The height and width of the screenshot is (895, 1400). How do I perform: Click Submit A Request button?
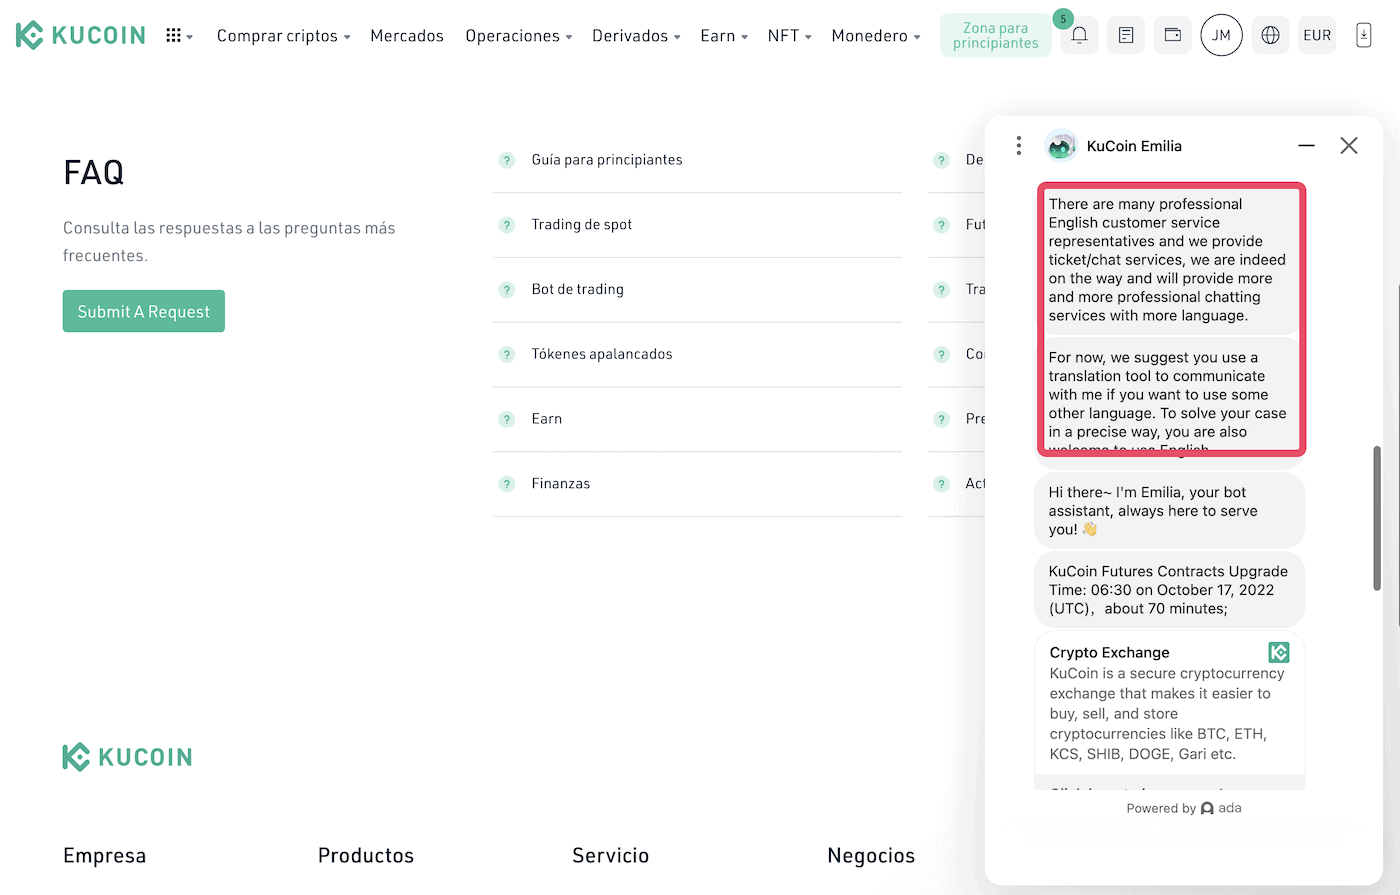click(x=144, y=311)
